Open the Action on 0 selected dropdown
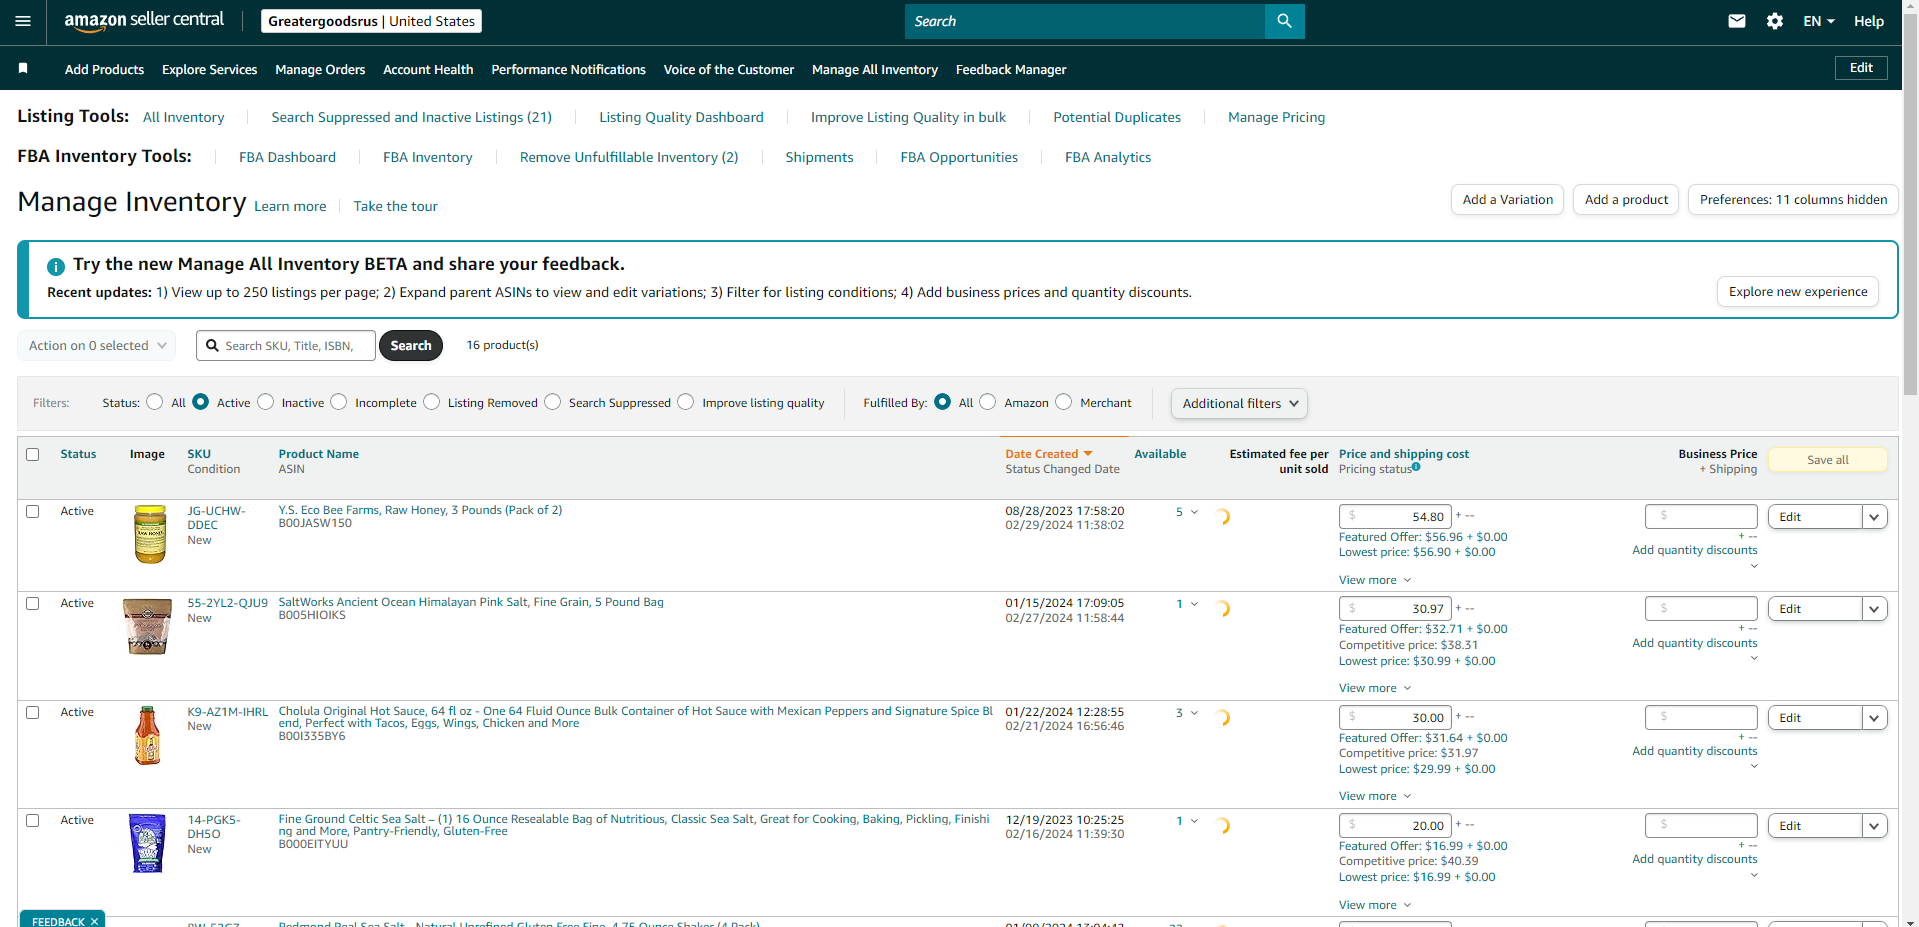Image resolution: width=1919 pixels, height=927 pixels. click(x=97, y=346)
